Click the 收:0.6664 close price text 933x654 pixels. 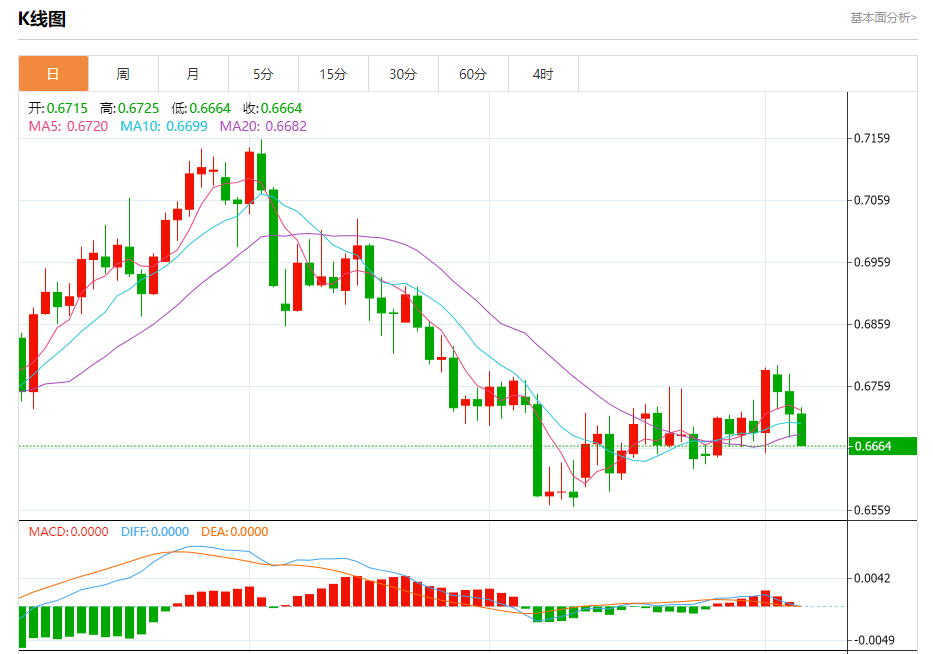(x=273, y=108)
